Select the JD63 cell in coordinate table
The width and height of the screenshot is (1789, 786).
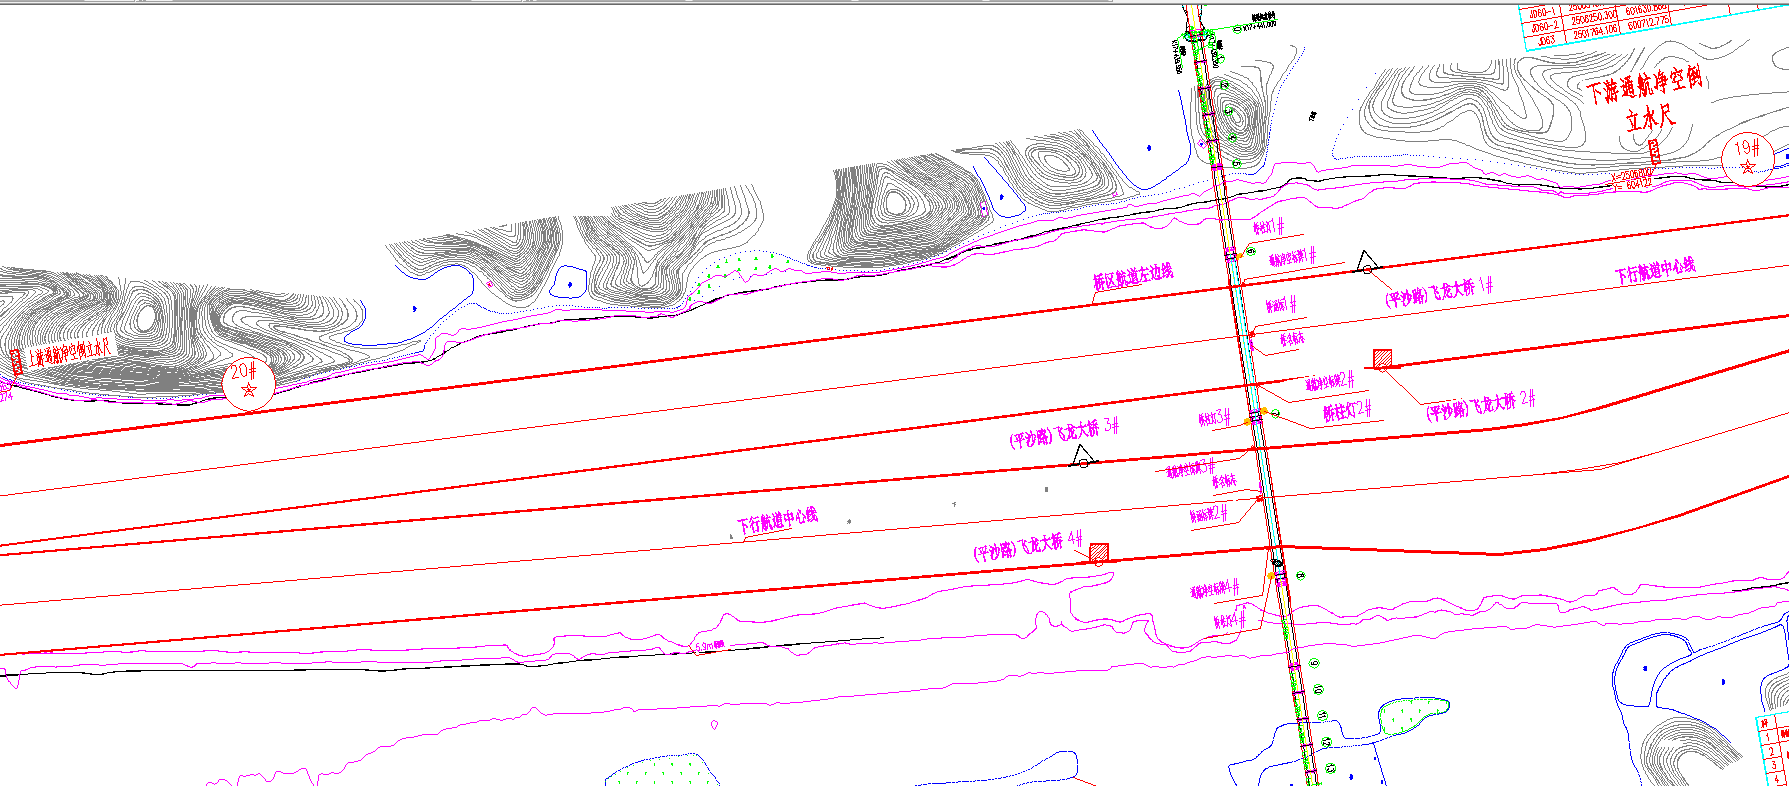tap(1545, 40)
